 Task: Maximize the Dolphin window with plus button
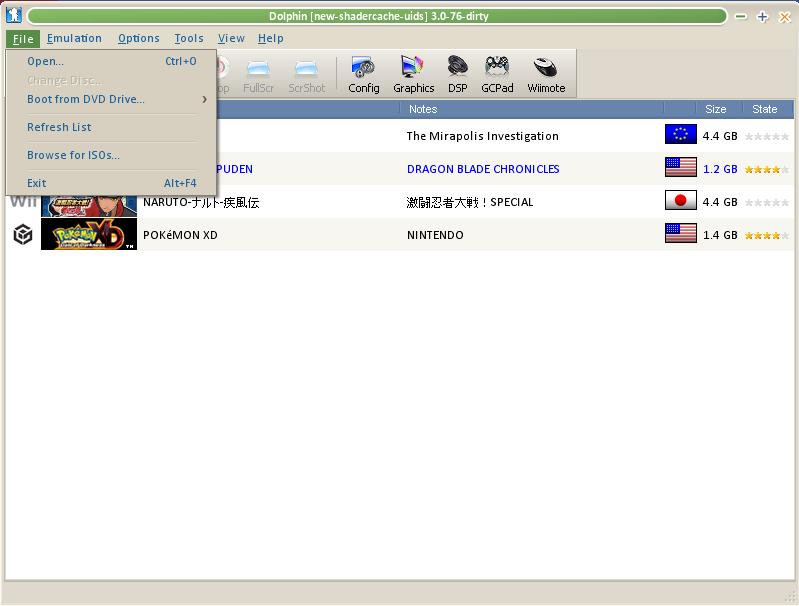(x=762, y=17)
